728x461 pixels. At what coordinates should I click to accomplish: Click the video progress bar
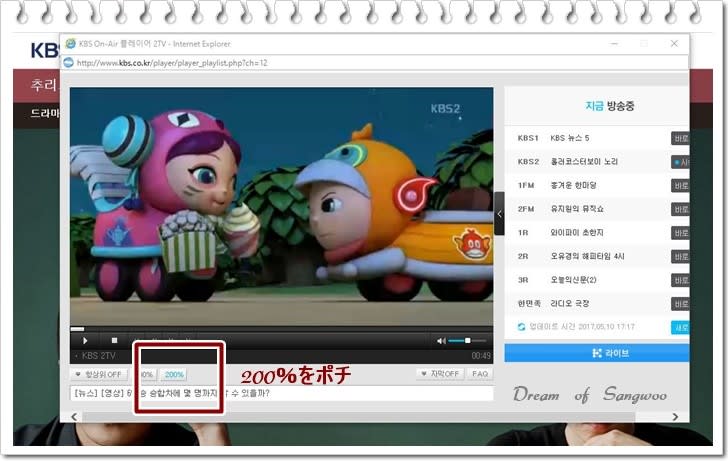pyautogui.click(x=281, y=329)
